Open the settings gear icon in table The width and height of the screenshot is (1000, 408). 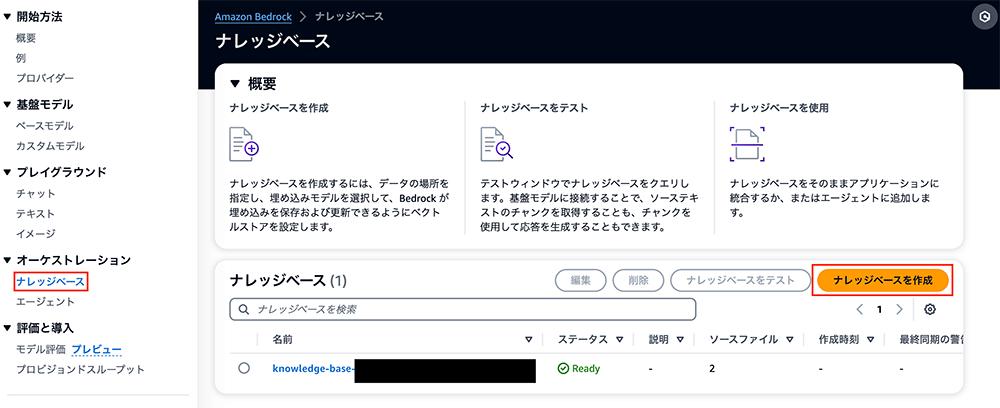coord(930,309)
